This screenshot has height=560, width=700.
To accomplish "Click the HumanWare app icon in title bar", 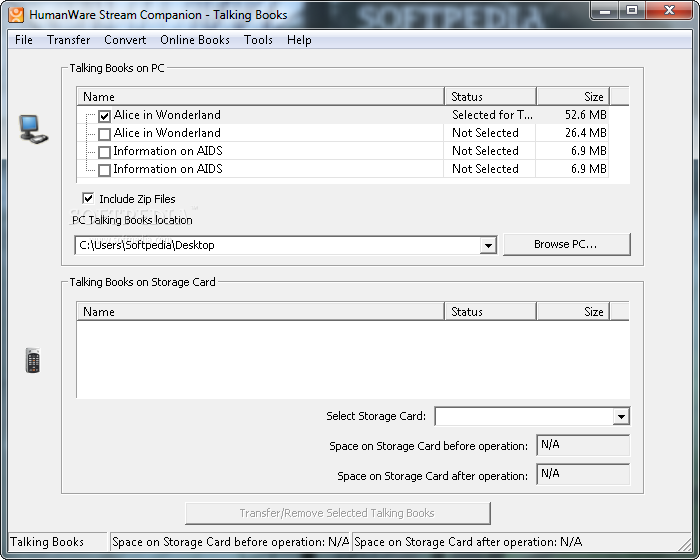I will point(16,14).
